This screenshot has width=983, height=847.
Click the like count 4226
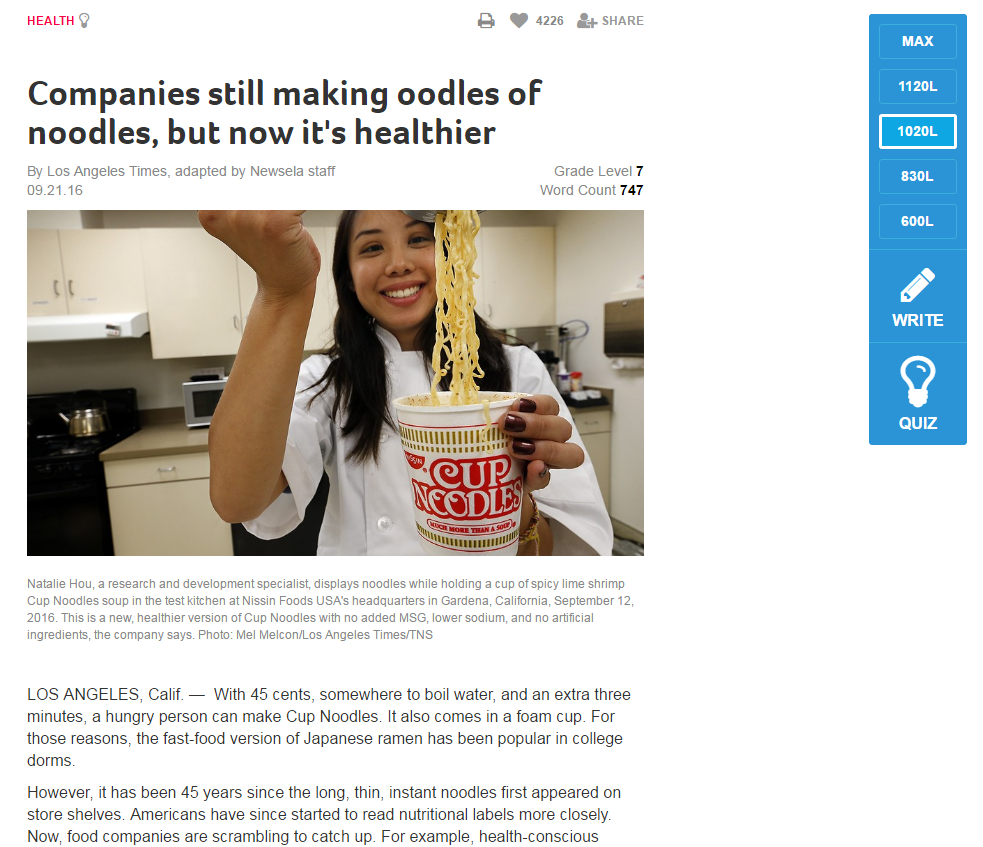549,21
